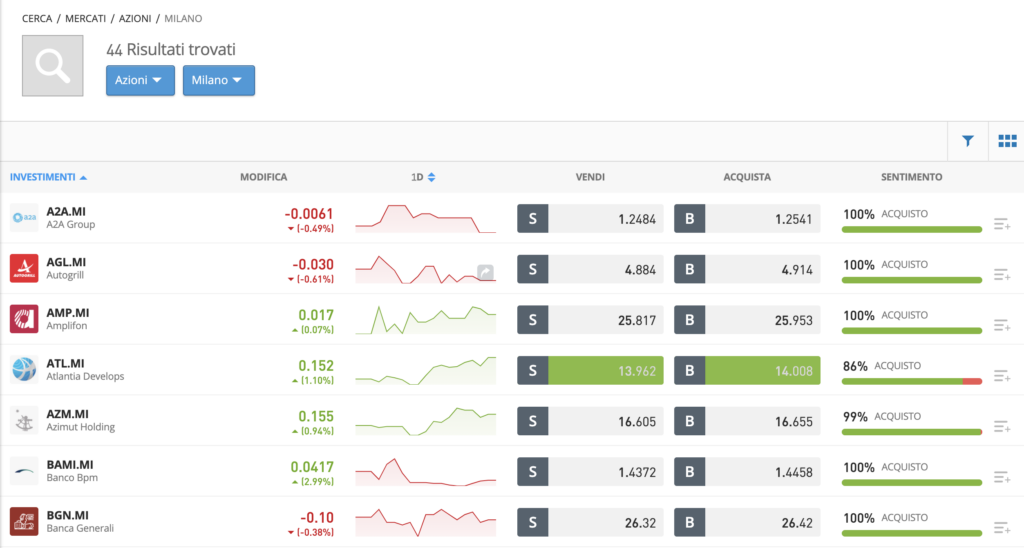
Task: Add ATL.MI to watchlist
Action: (1002, 376)
